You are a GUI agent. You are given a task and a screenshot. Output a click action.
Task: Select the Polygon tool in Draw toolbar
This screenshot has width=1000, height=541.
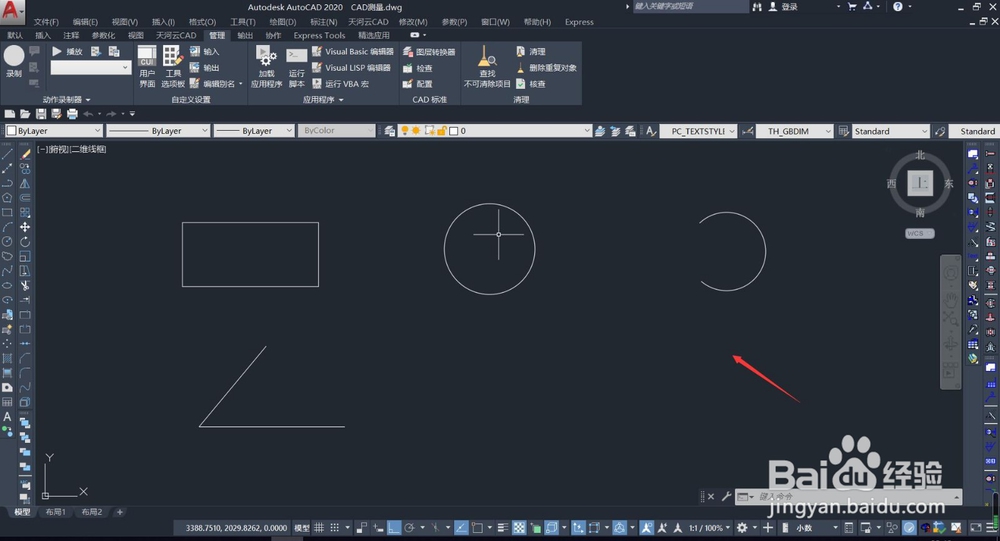pyautogui.click(x=7, y=197)
